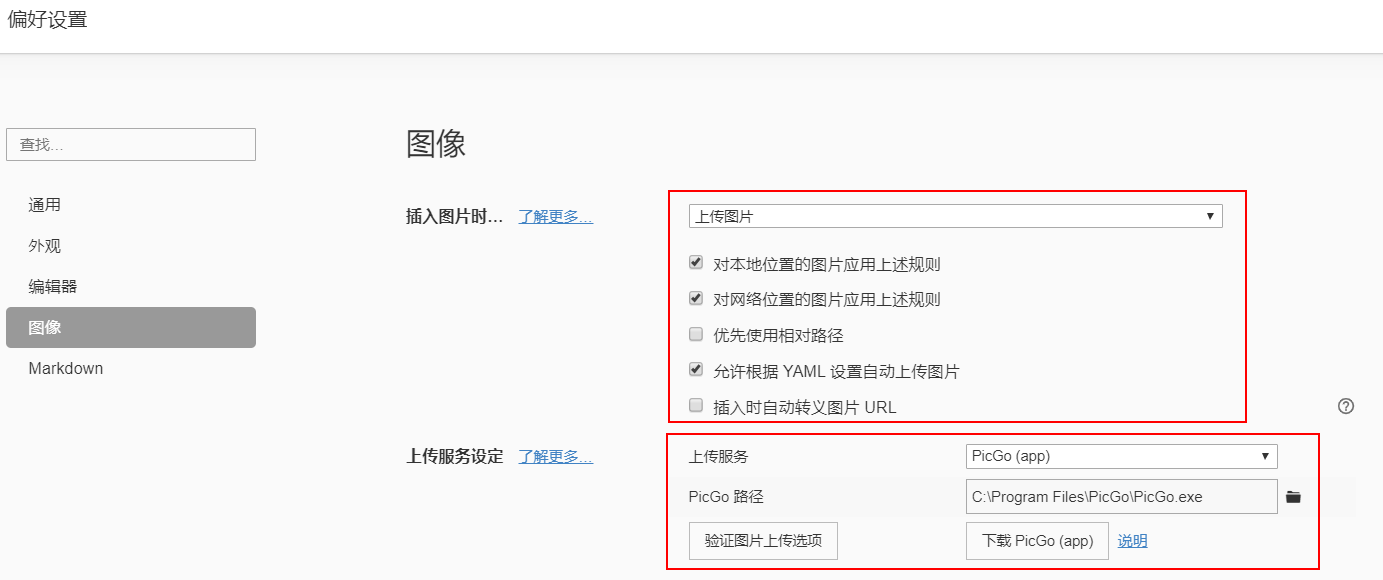Focus the 查找 search field
This screenshot has width=1383, height=580.
pos(131,144)
